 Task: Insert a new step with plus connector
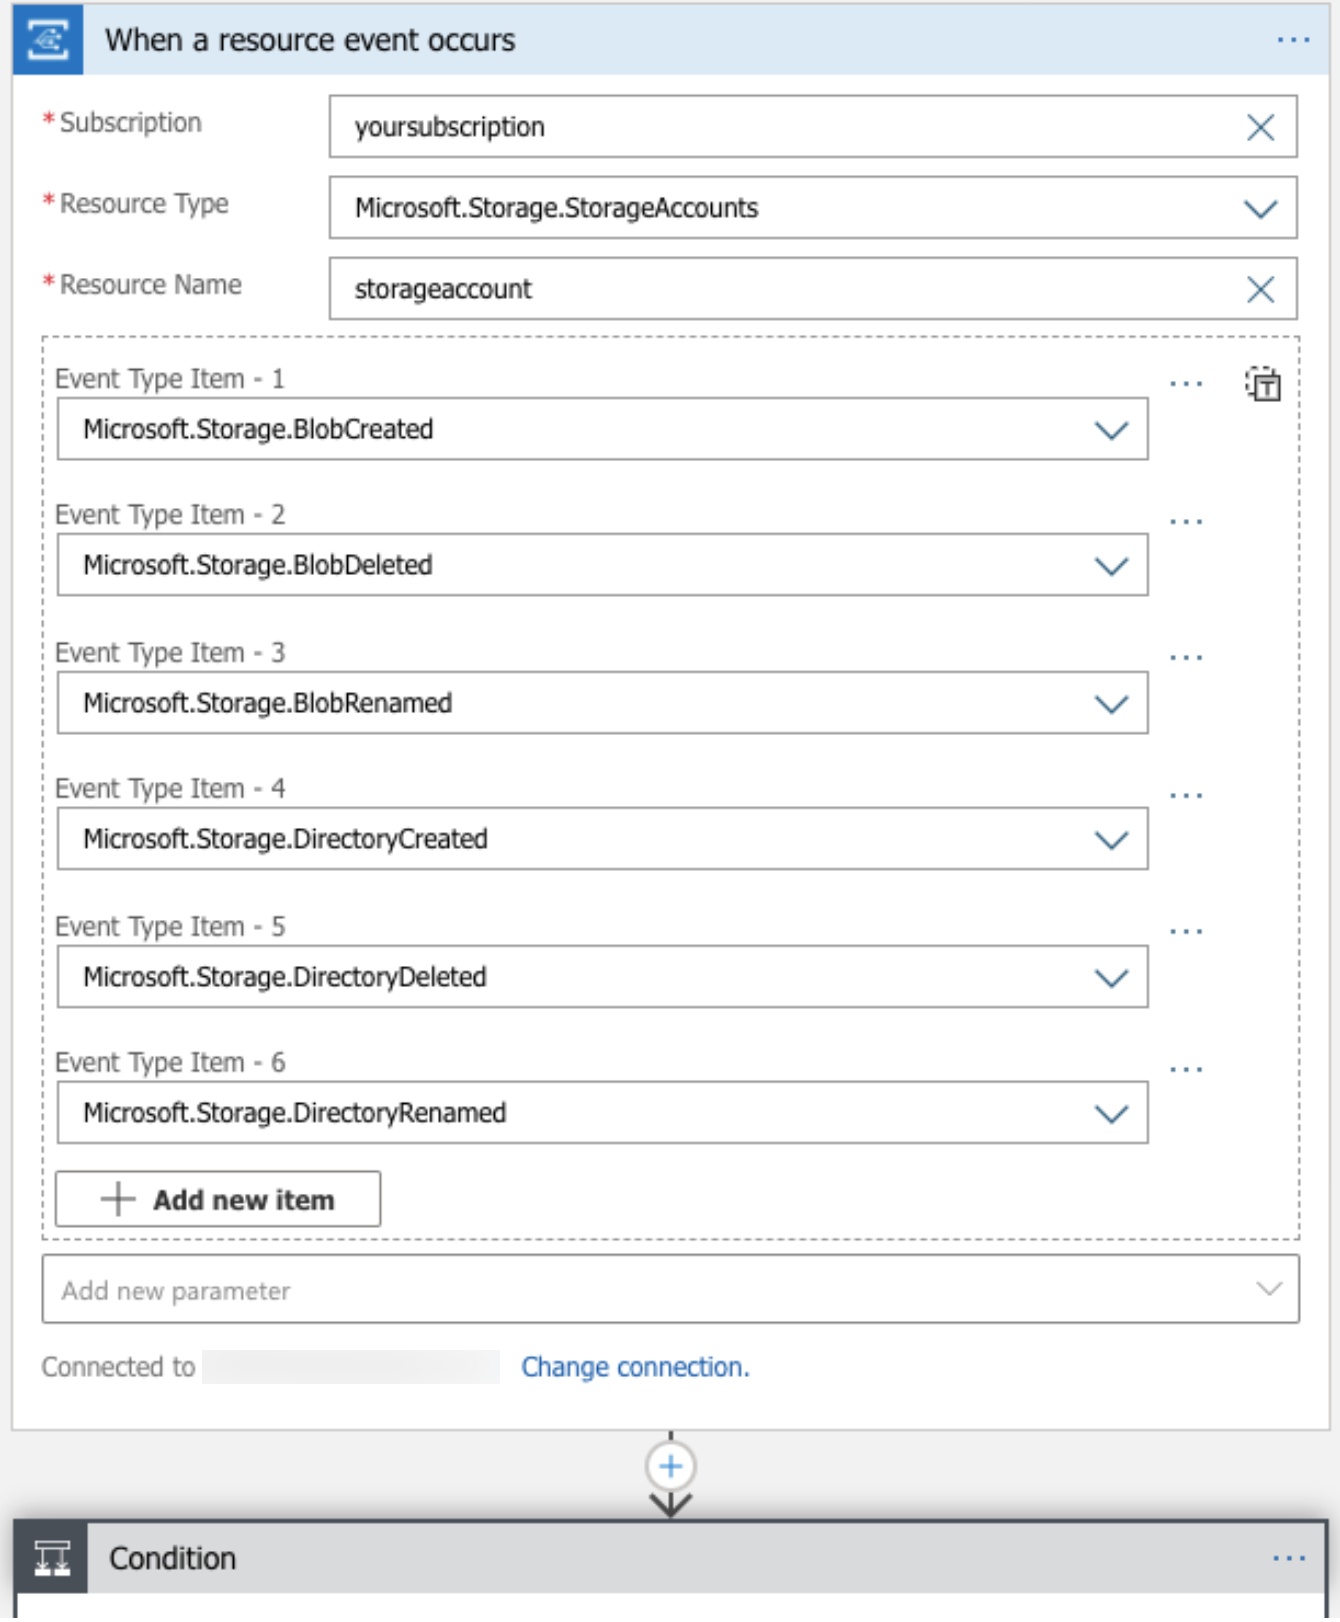click(x=670, y=1466)
